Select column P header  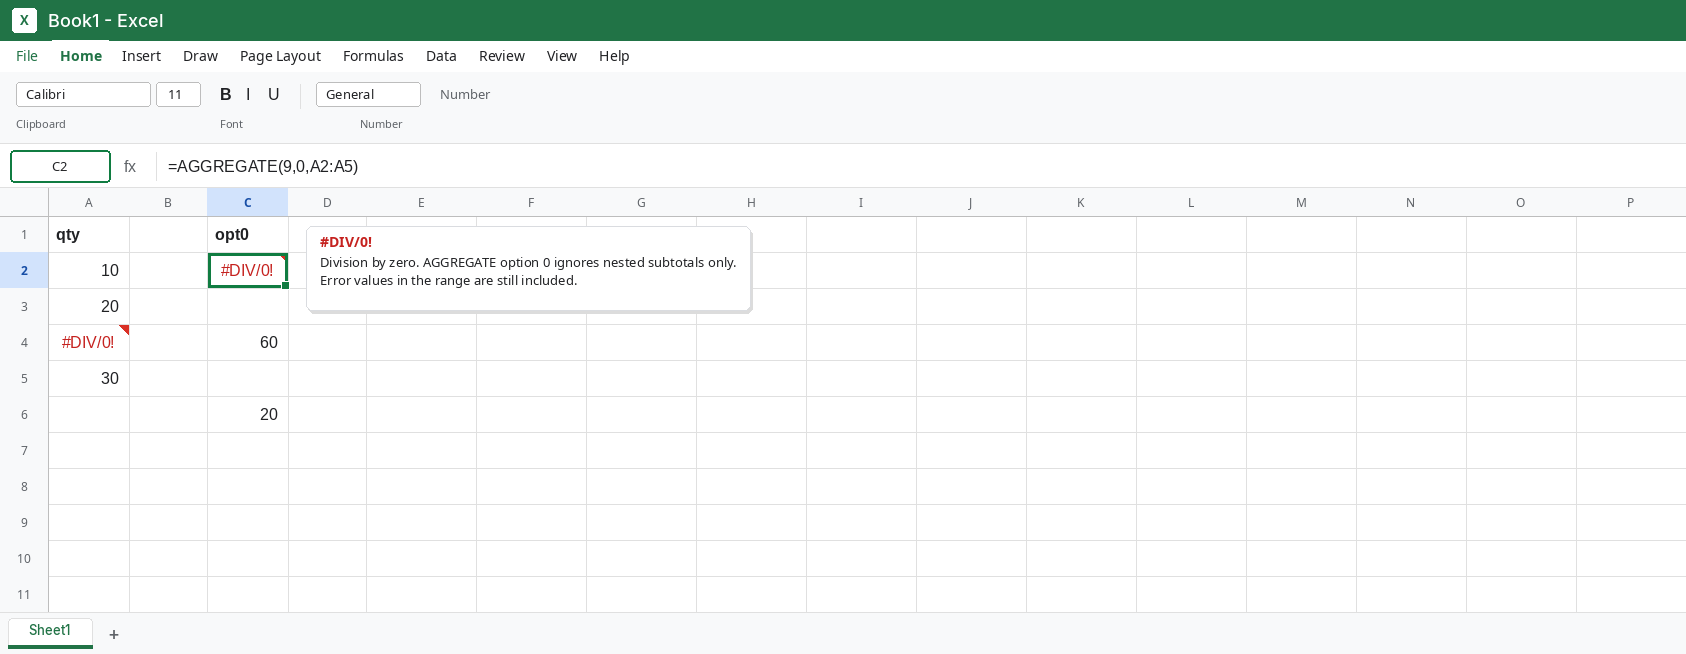(x=1630, y=202)
